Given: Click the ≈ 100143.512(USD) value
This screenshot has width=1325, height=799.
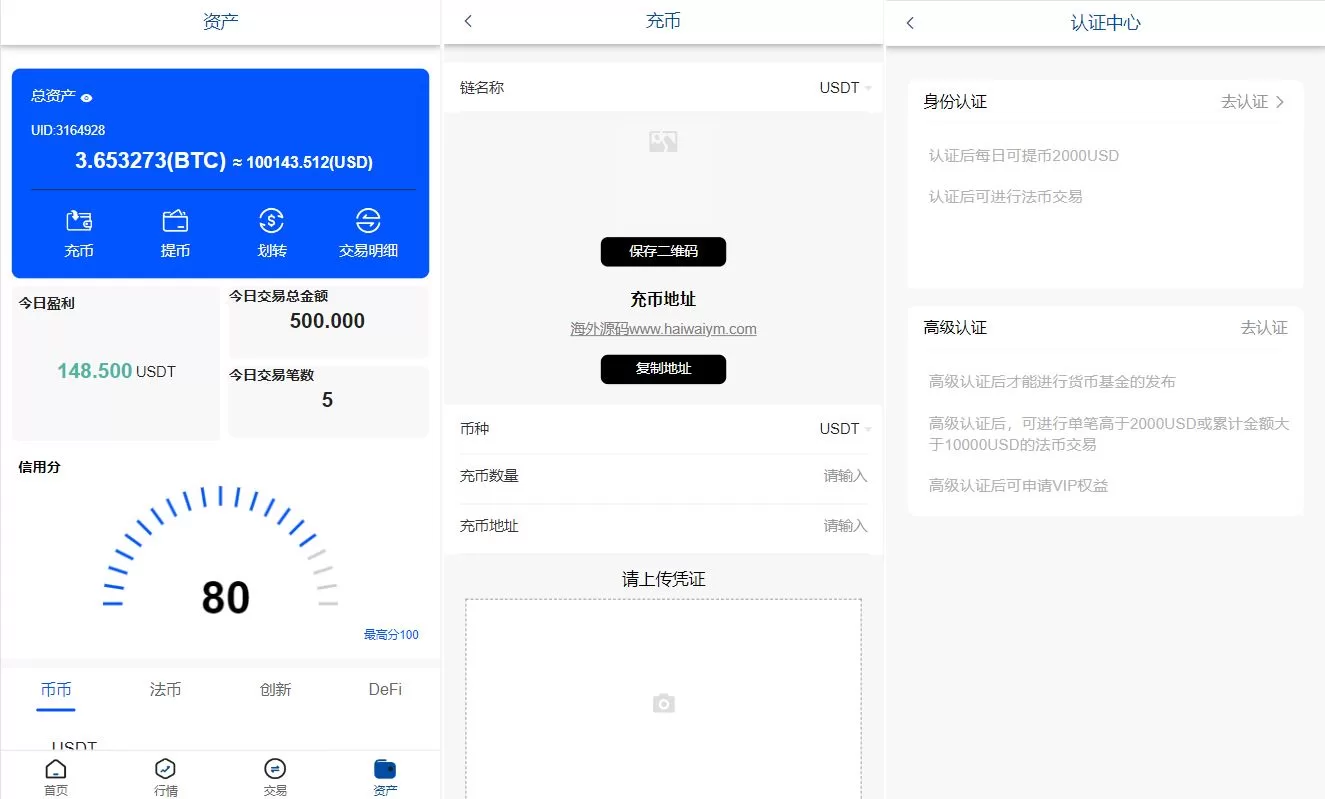Looking at the screenshot, I should (303, 162).
